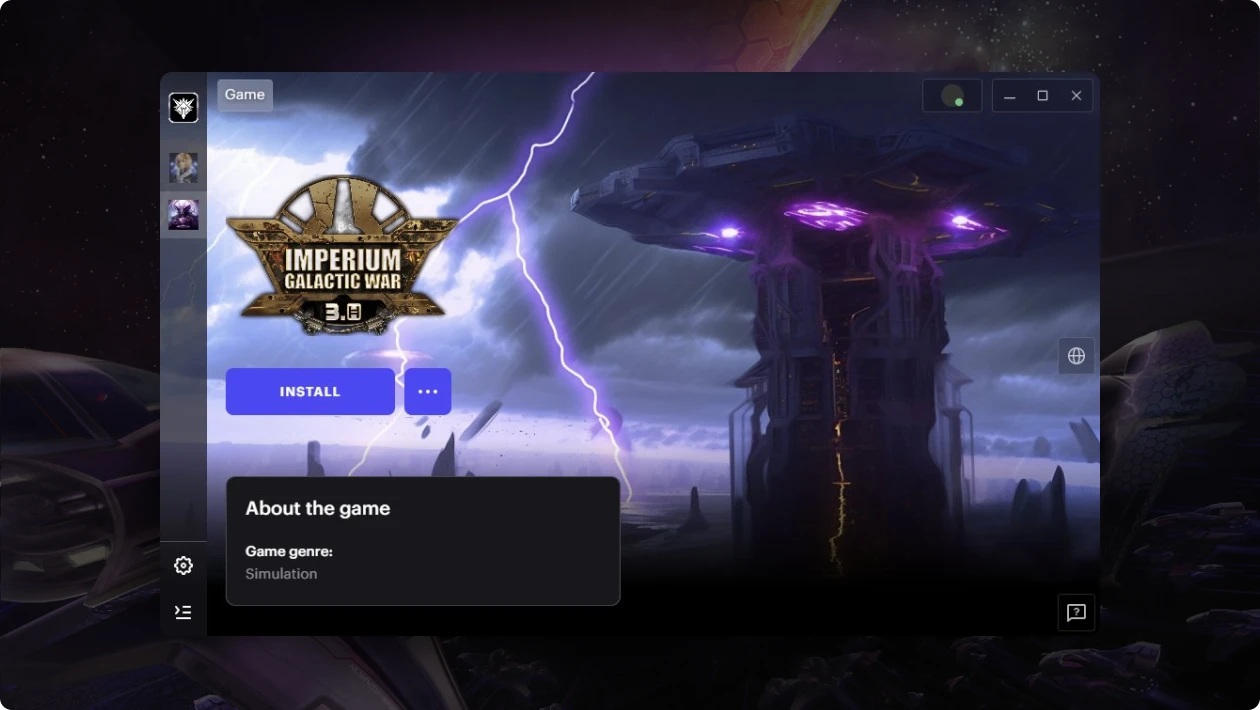The height and width of the screenshot is (710, 1260).
Task: Select the blonde character game in sidebar
Action: (183, 168)
